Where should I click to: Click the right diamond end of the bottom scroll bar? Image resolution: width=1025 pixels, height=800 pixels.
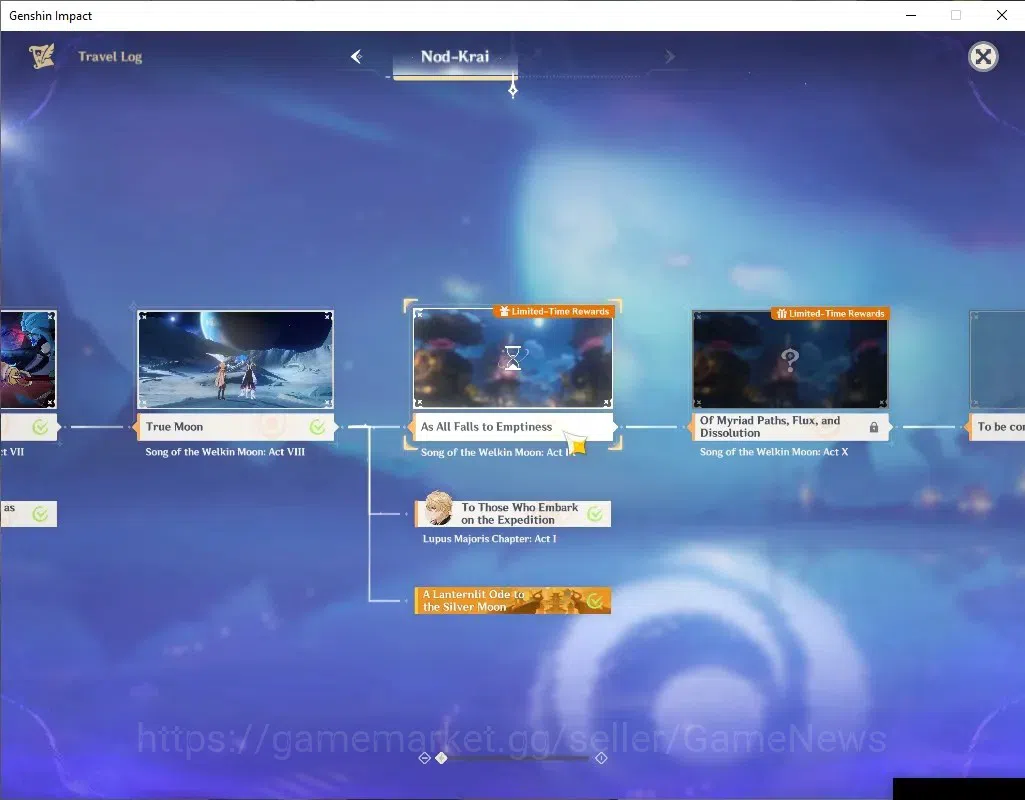click(x=601, y=758)
